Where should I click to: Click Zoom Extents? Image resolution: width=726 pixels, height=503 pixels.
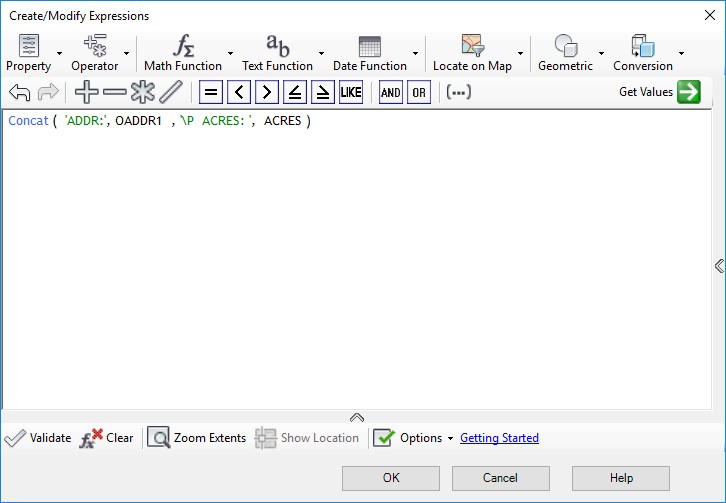196,438
